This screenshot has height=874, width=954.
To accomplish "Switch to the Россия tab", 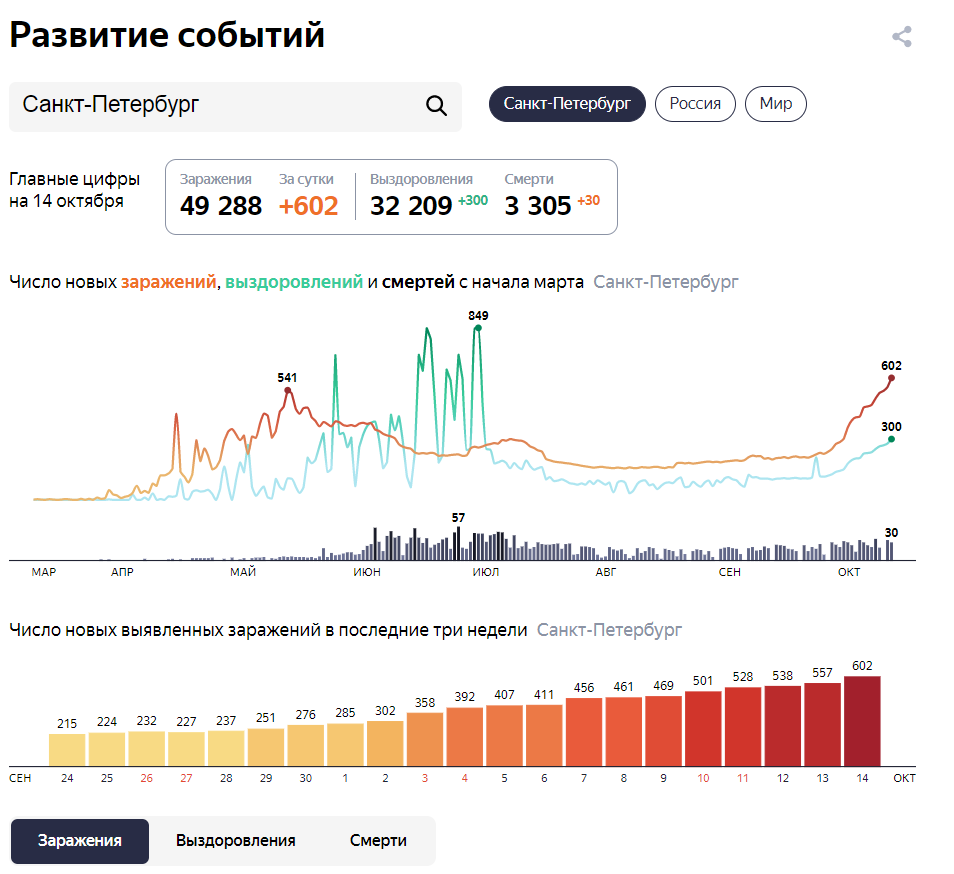I will (695, 103).
